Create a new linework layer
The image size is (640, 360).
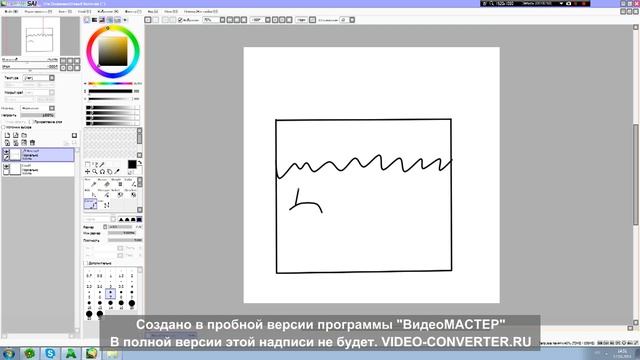[x=16, y=135]
